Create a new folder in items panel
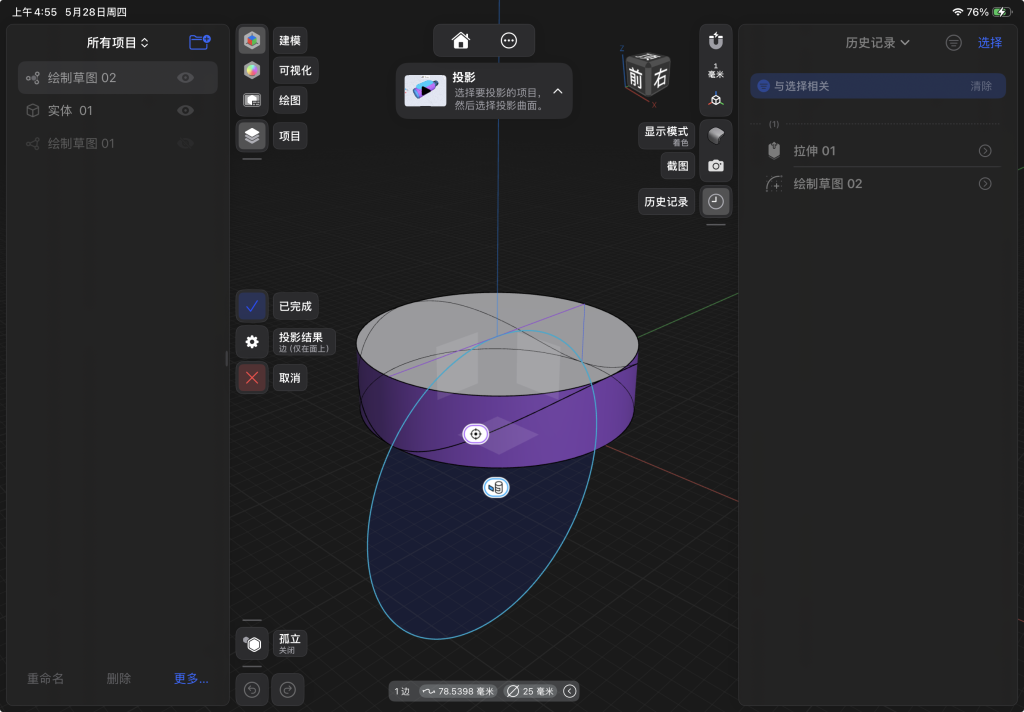Image resolution: width=1024 pixels, height=712 pixels. click(199, 42)
